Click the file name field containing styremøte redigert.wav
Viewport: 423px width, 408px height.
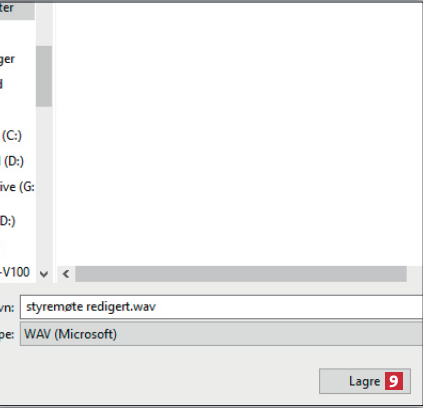point(222,307)
